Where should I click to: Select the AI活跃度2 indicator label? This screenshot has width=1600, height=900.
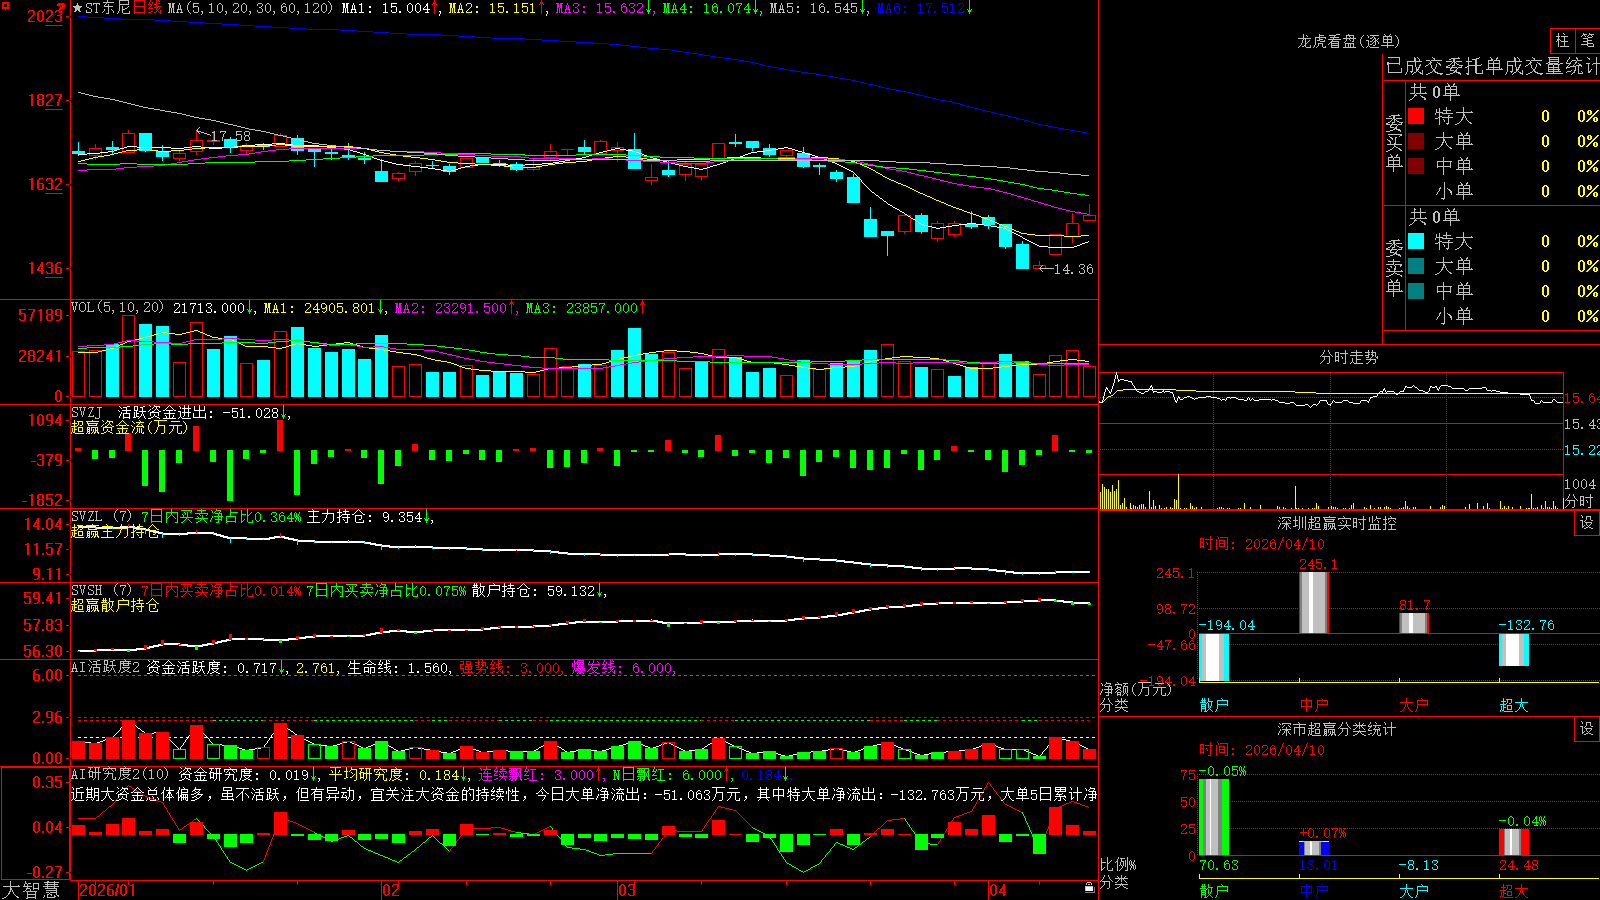(105, 668)
